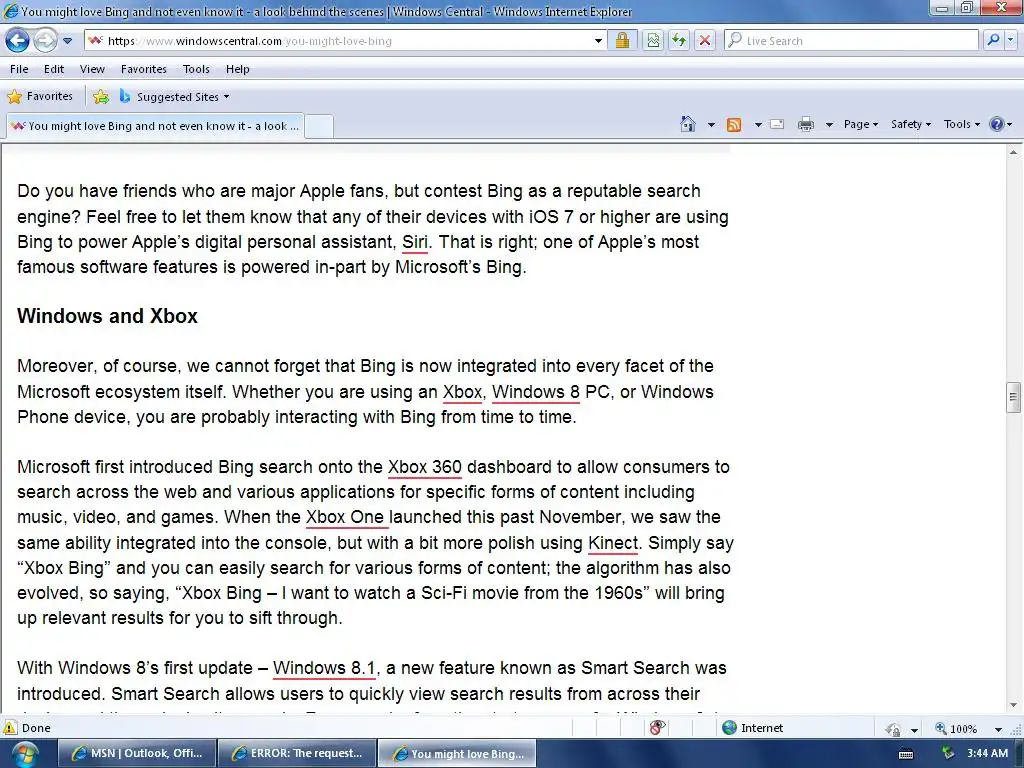Viewport: 1024px width, 768px height.
Task: Select the 'You might love Bing' tab
Action: [155, 125]
